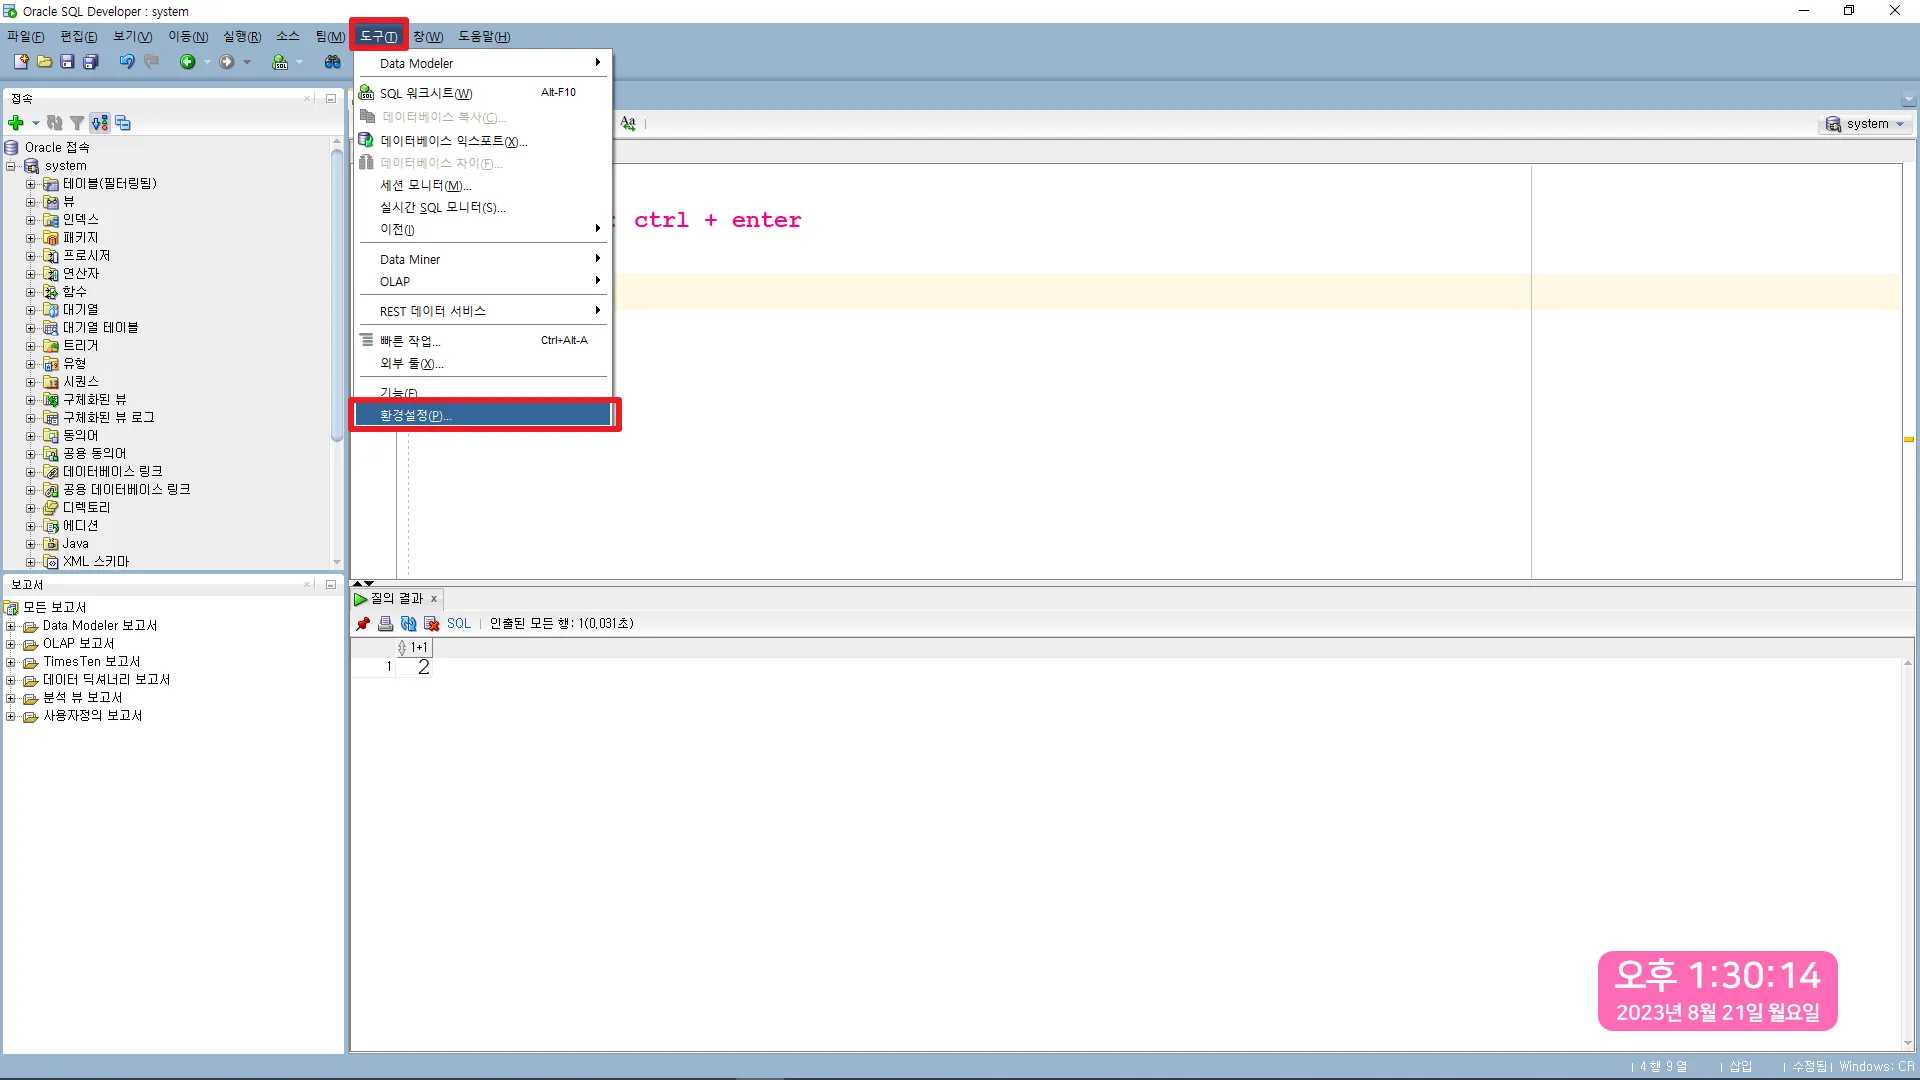Screen dimensions: 1920x1080
Task: Click the Save All disks icon
Action: pos(90,62)
